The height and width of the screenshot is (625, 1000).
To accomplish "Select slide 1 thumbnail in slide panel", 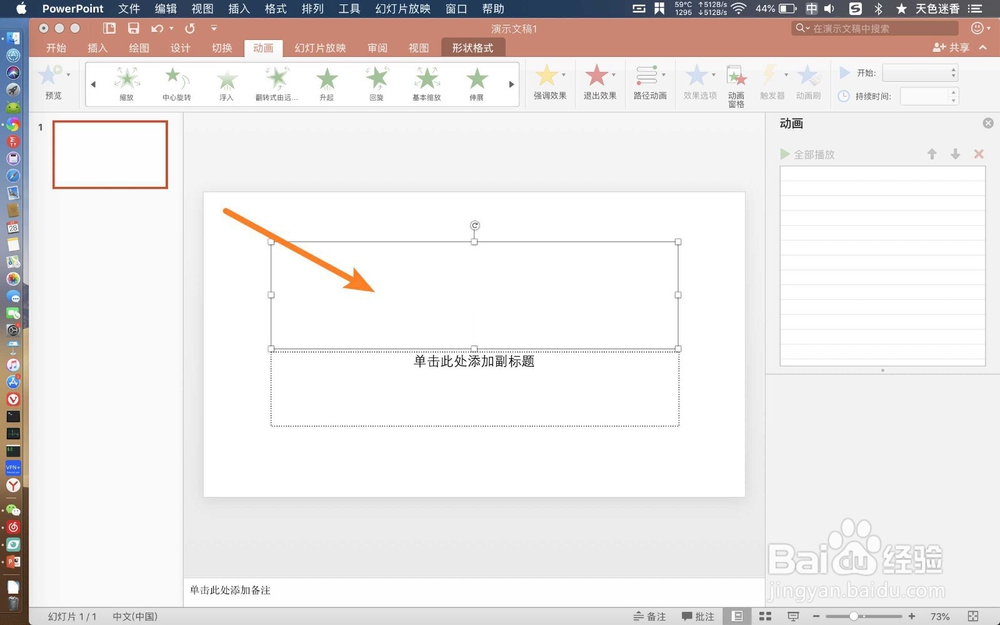I will [110, 154].
